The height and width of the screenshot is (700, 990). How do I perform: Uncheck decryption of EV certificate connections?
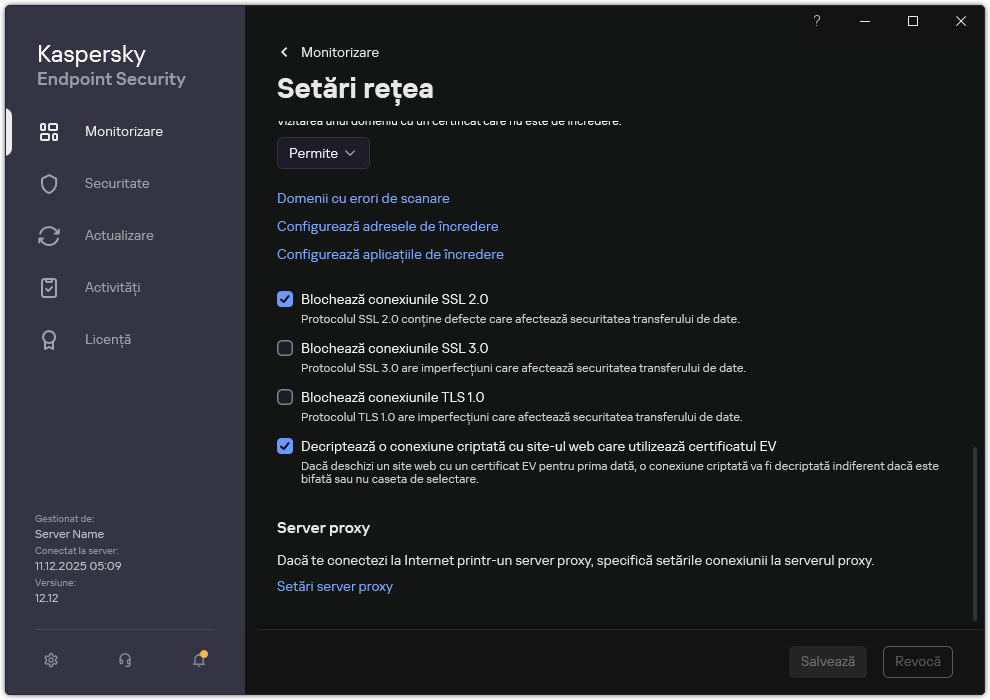click(x=285, y=446)
